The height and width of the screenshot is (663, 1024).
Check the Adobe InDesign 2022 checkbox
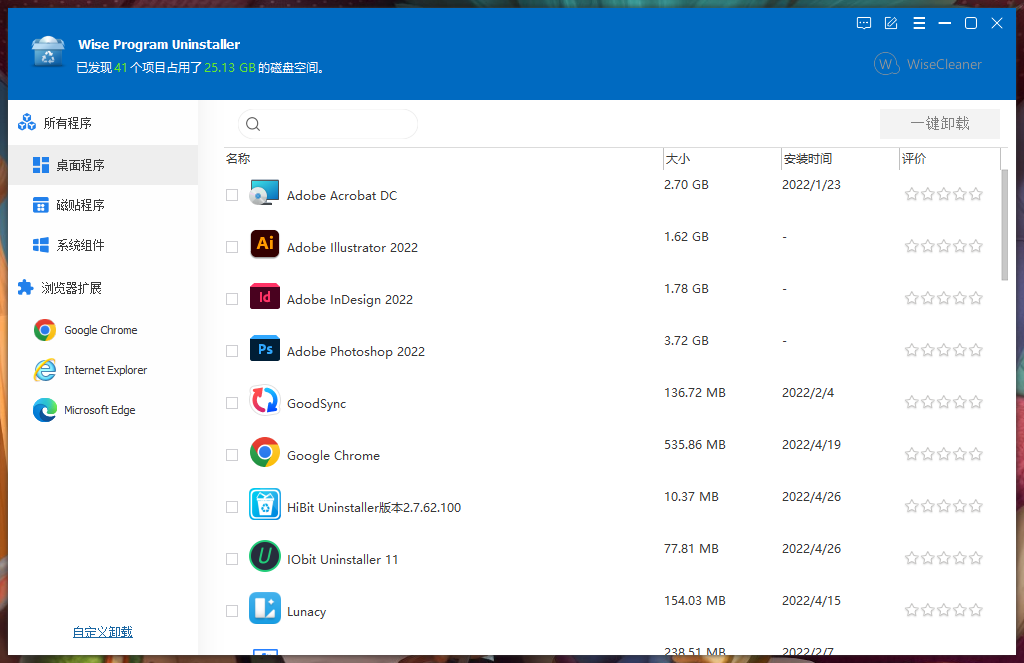point(232,299)
